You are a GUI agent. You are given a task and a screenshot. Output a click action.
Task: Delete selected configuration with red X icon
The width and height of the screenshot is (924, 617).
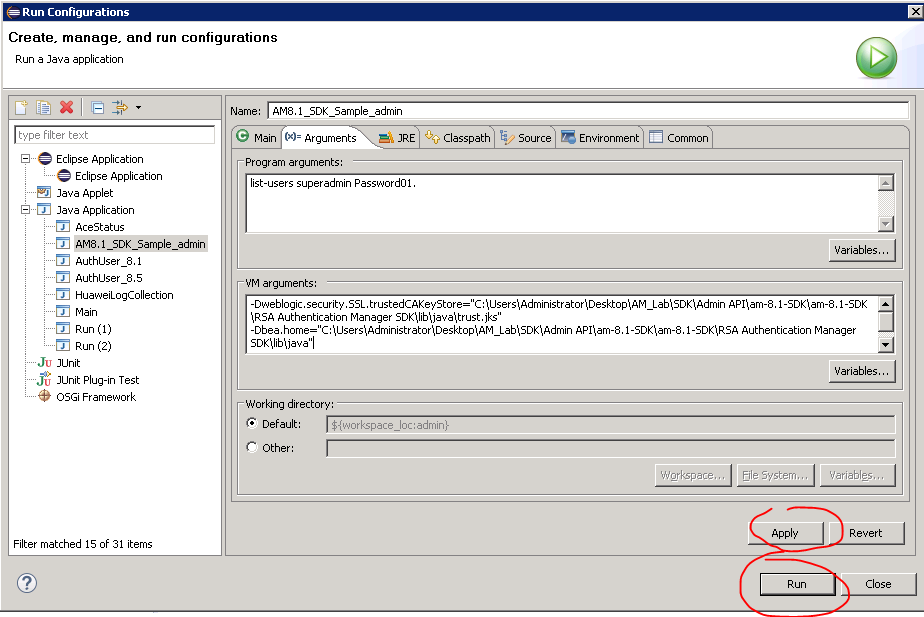pyautogui.click(x=67, y=107)
